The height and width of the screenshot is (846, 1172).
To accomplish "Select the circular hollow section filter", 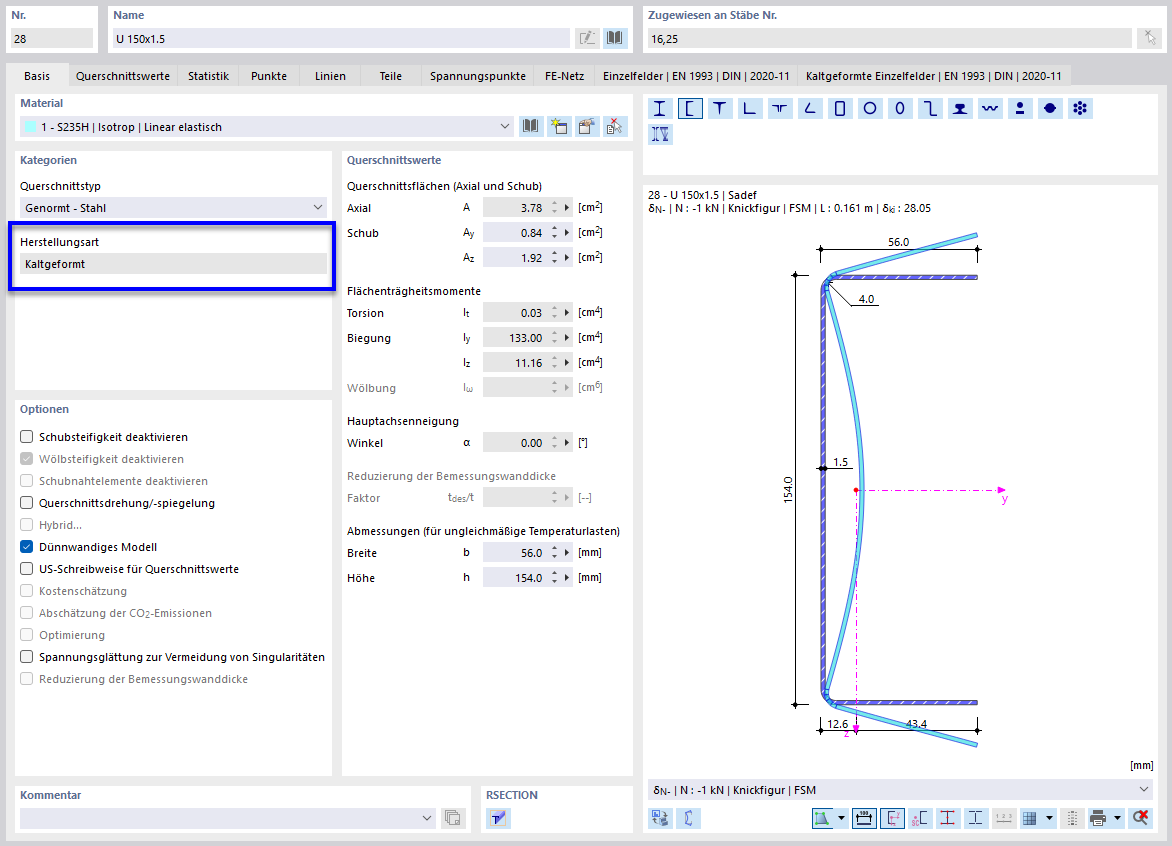I will (x=870, y=108).
